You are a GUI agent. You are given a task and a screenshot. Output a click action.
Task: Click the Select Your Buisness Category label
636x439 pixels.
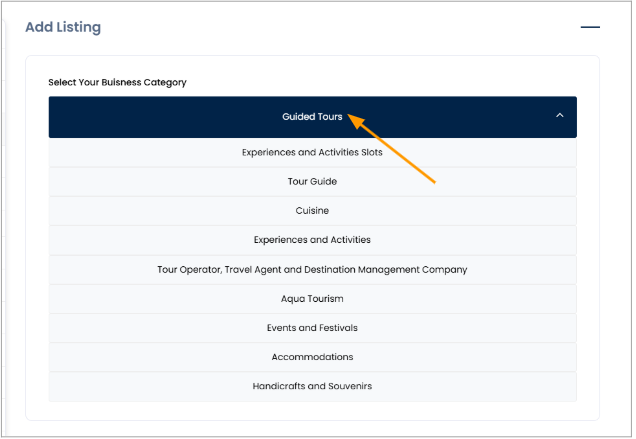coord(117,82)
